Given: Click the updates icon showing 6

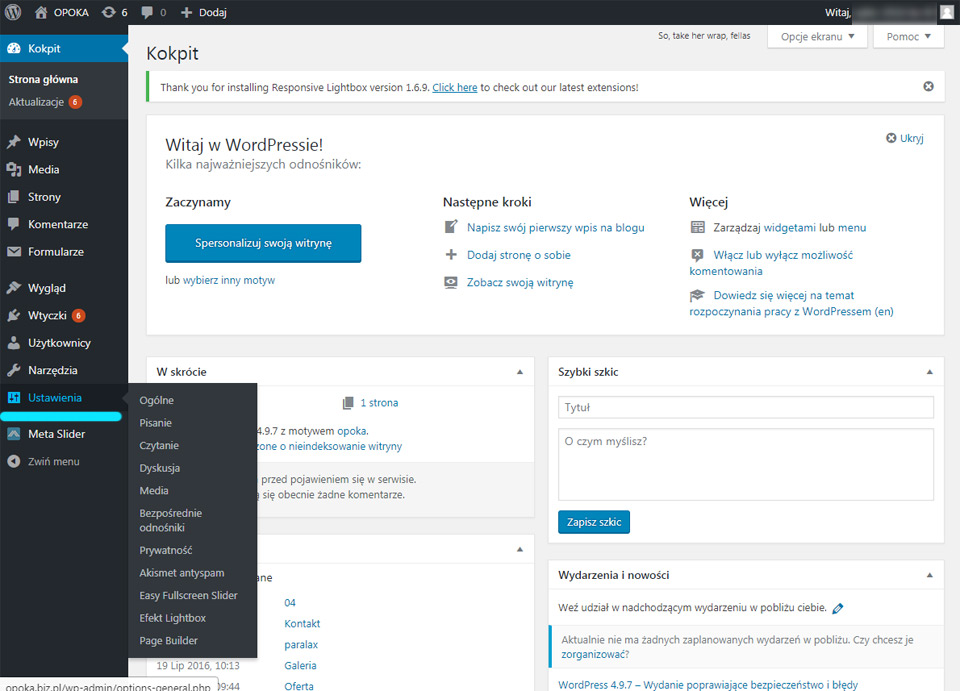Looking at the screenshot, I should click(108, 12).
